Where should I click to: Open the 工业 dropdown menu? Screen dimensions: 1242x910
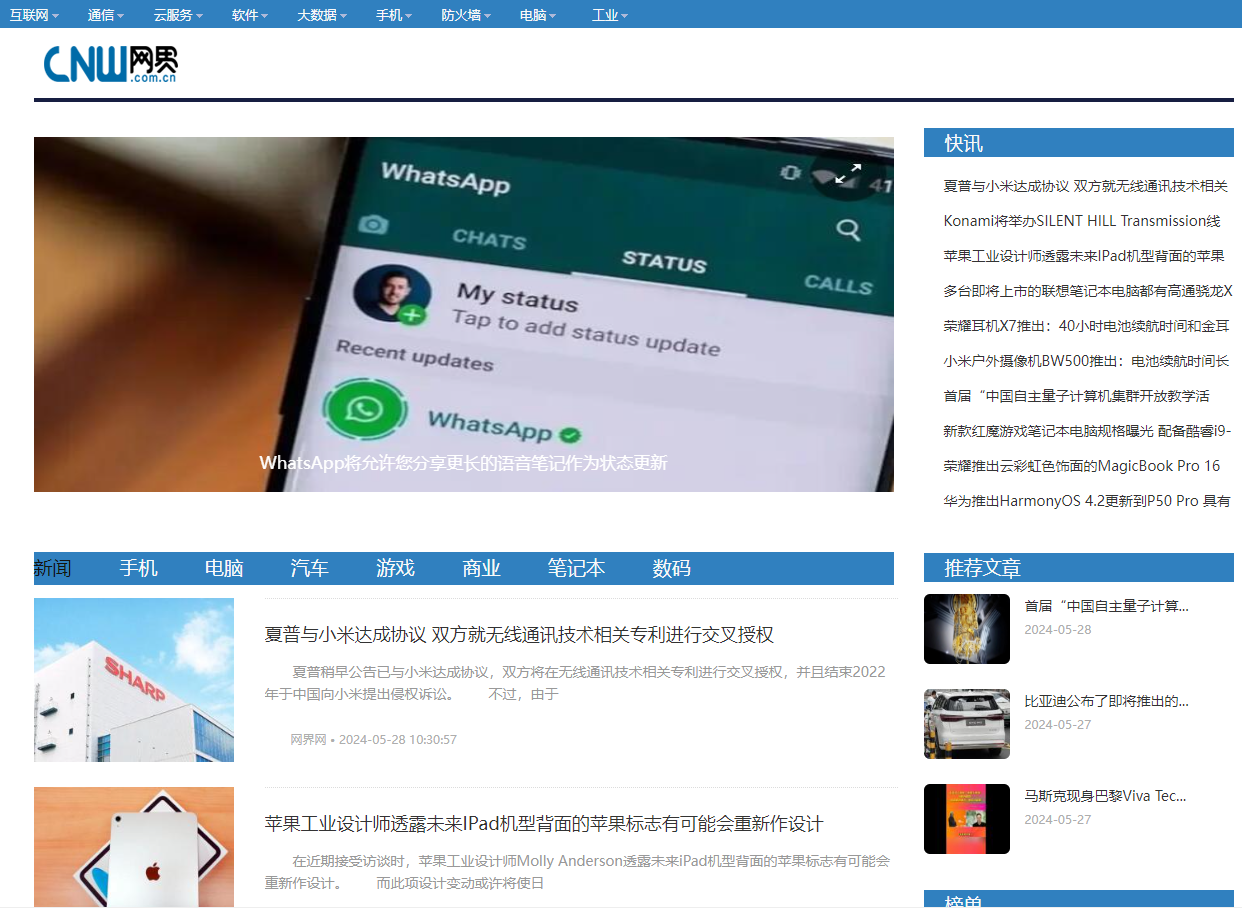pyautogui.click(x=610, y=15)
